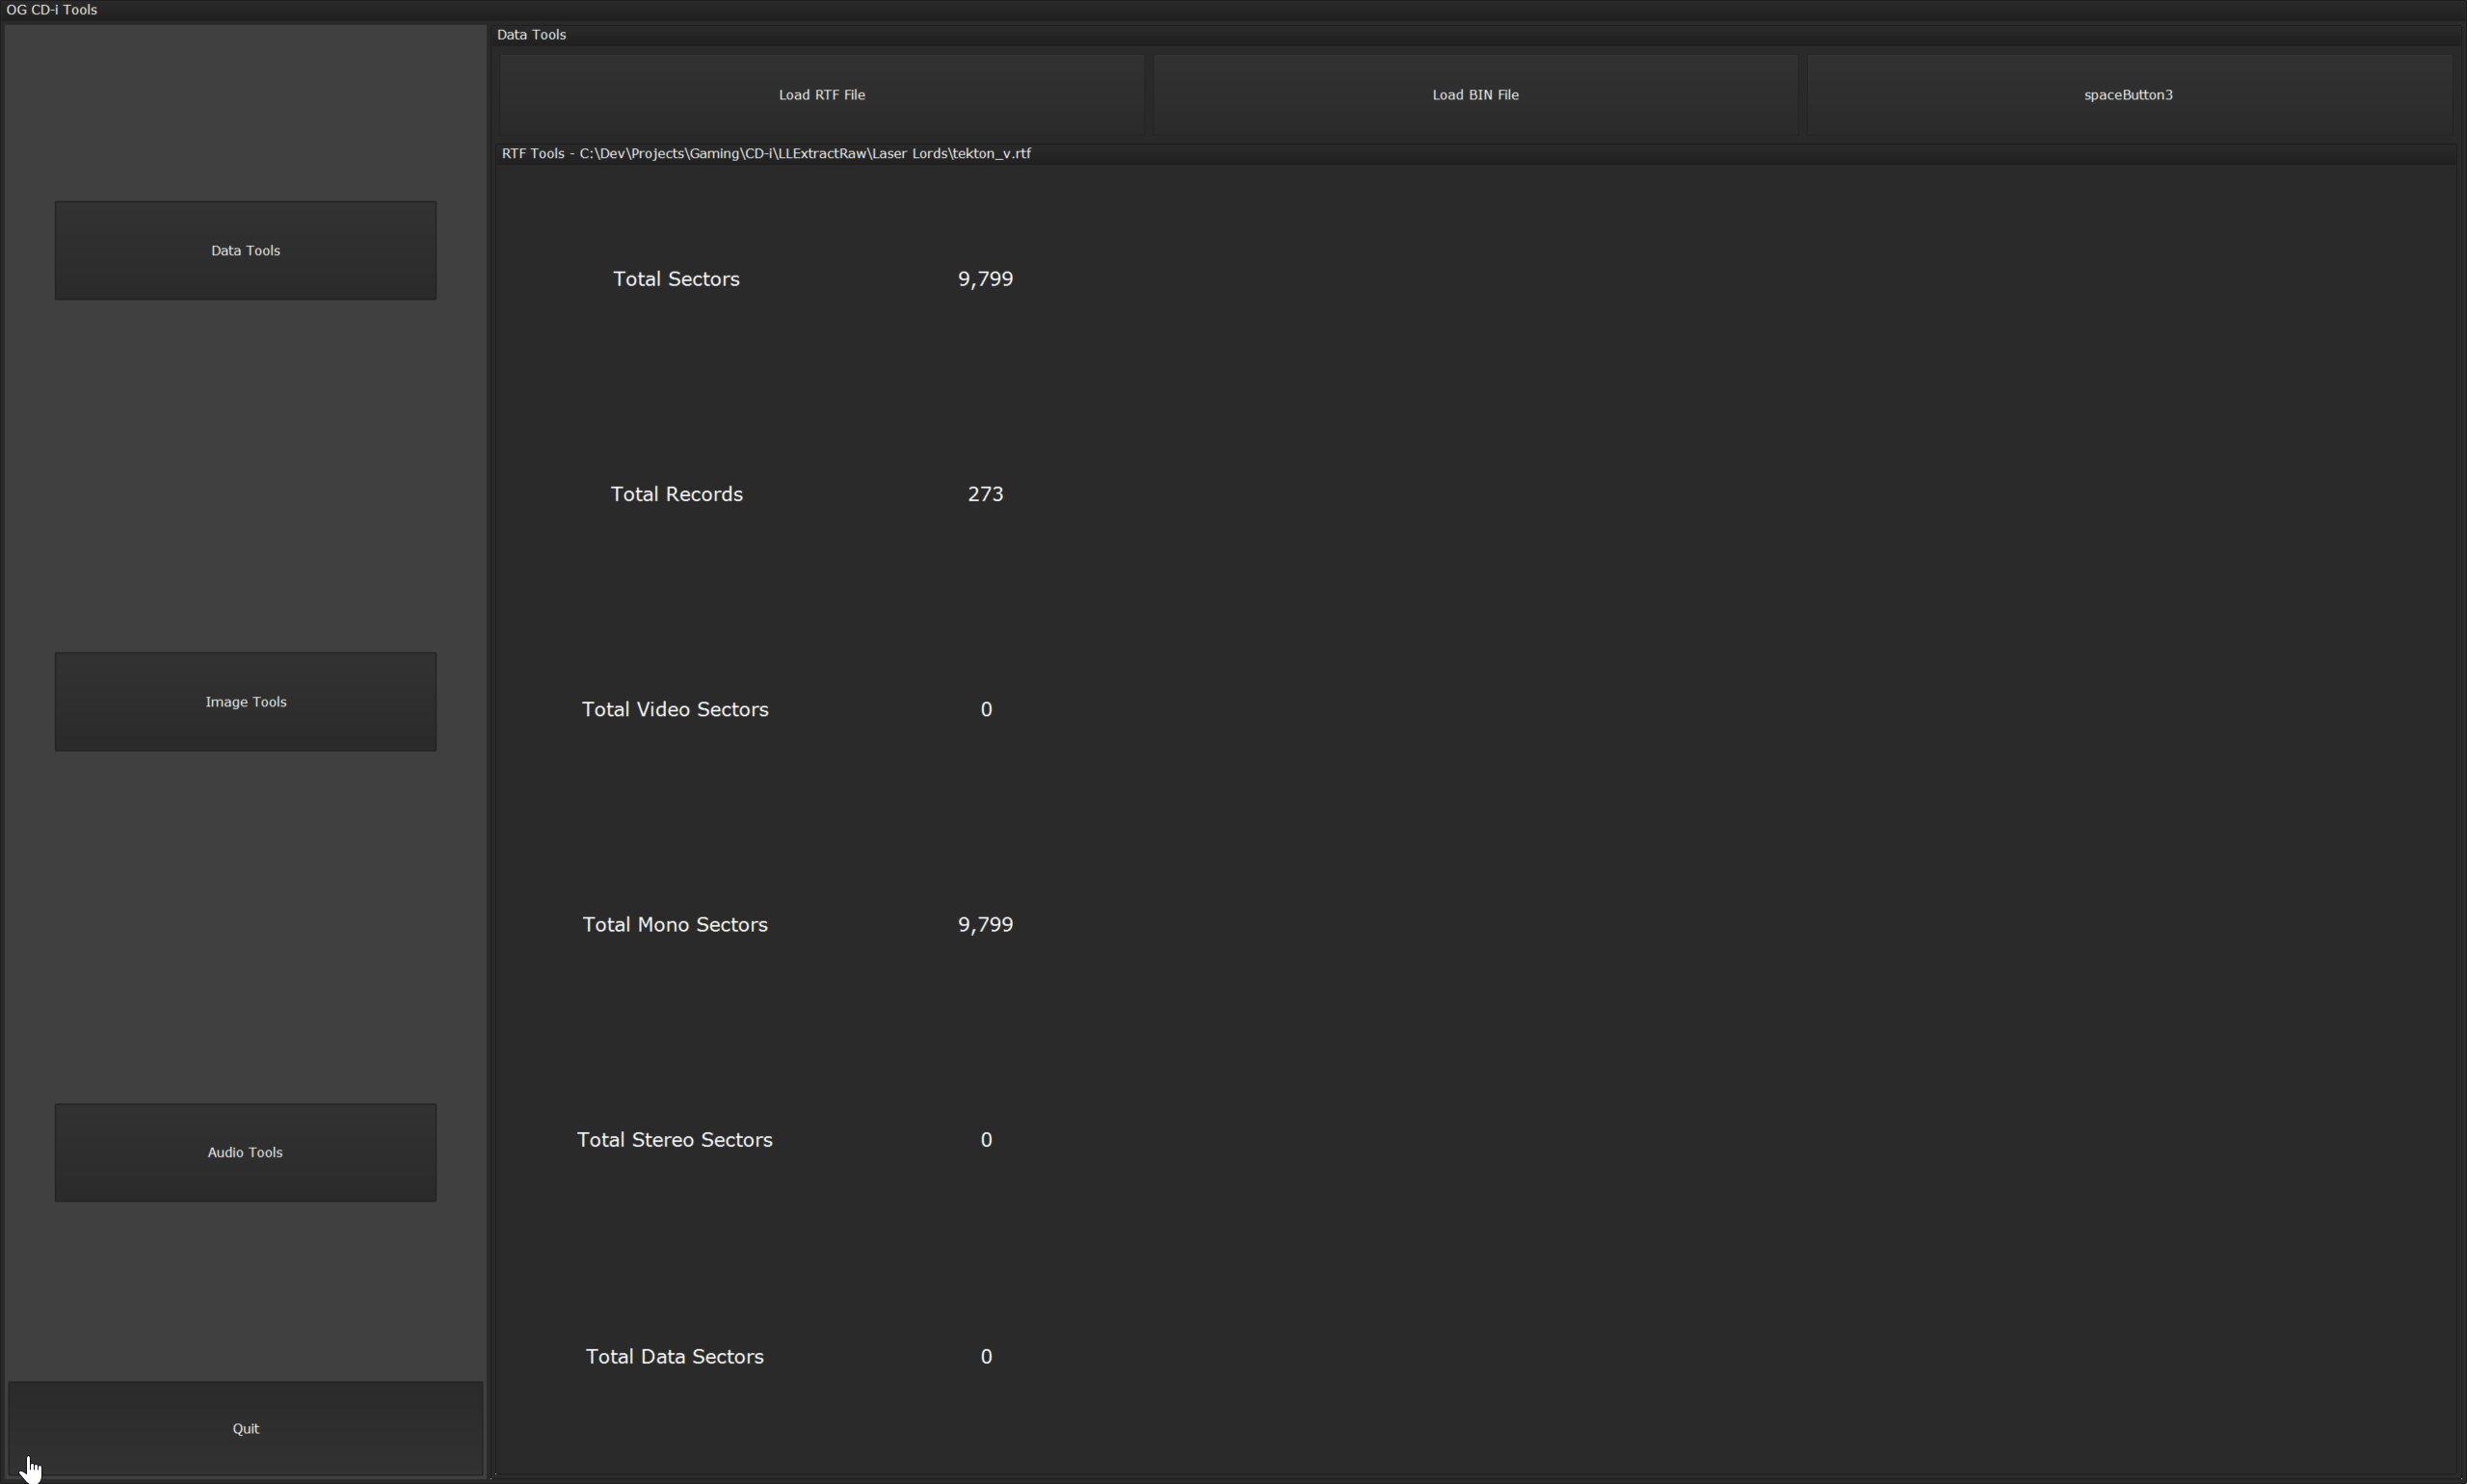
Task: Click Load RTF File button
Action: tap(821, 94)
